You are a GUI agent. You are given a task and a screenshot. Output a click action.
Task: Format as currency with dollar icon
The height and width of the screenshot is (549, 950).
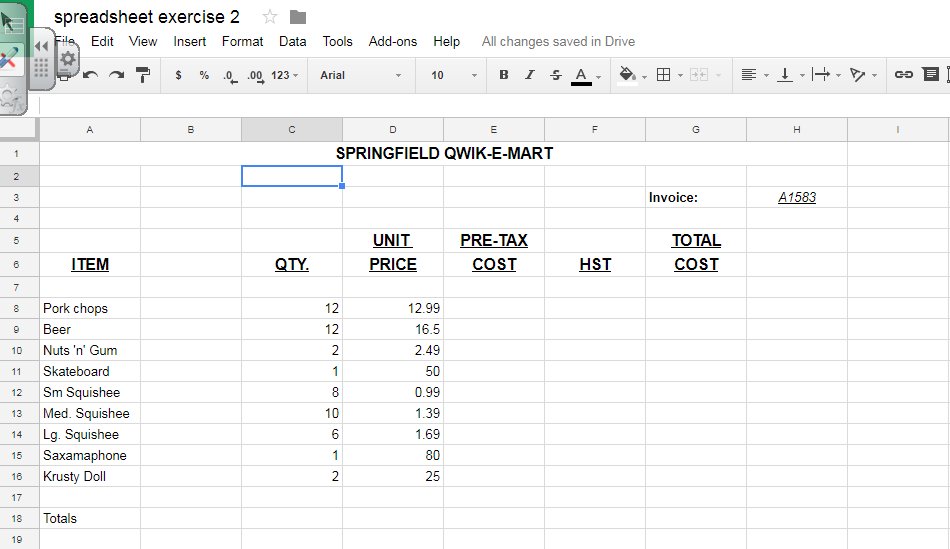click(x=178, y=75)
